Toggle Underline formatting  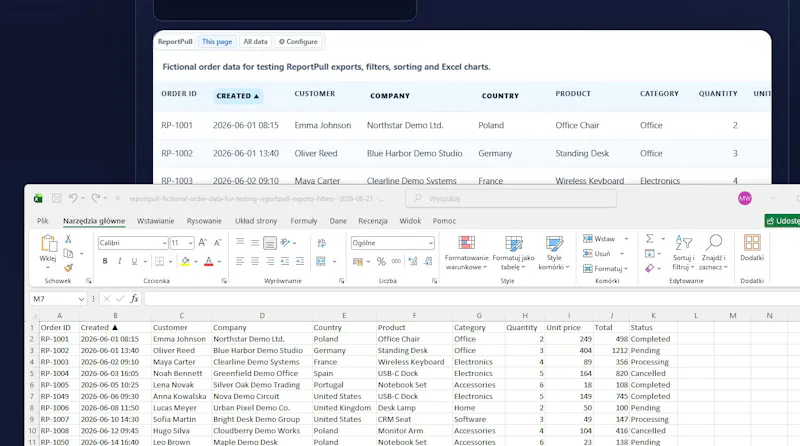[134, 261]
